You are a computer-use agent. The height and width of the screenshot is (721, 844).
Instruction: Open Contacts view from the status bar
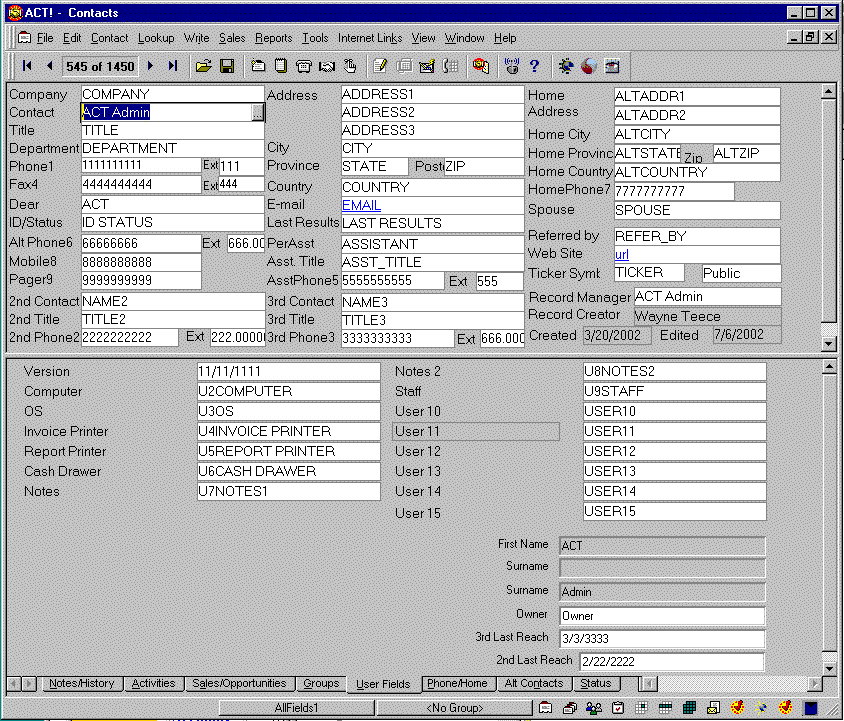(545, 708)
